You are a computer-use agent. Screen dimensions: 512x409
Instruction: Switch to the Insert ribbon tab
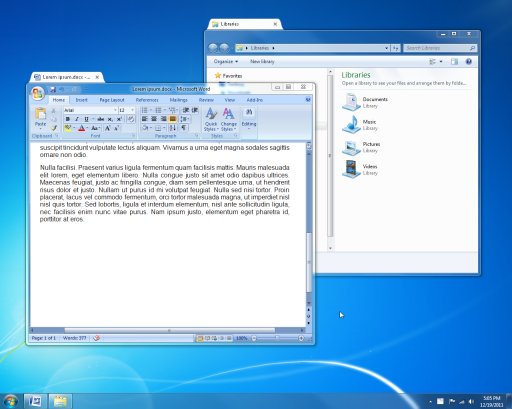(x=81, y=100)
